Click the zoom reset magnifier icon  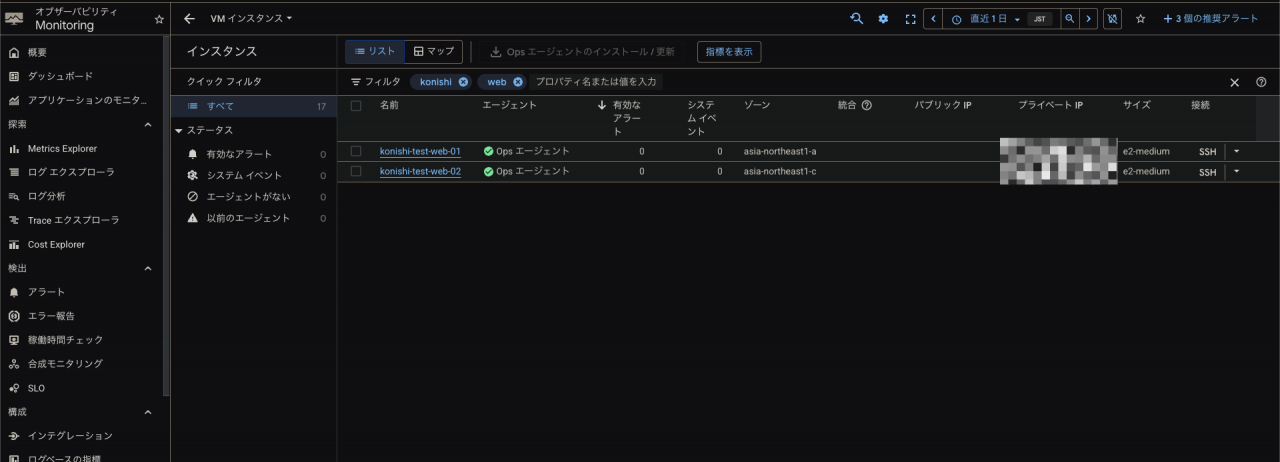pyautogui.click(x=1069, y=19)
